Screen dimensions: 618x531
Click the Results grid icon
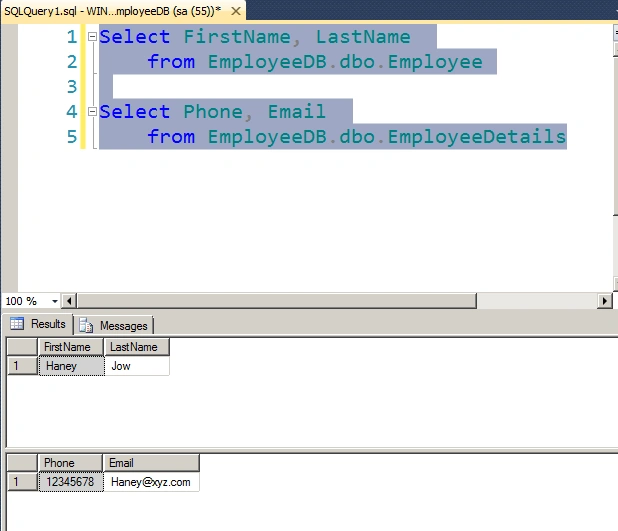(x=17, y=324)
